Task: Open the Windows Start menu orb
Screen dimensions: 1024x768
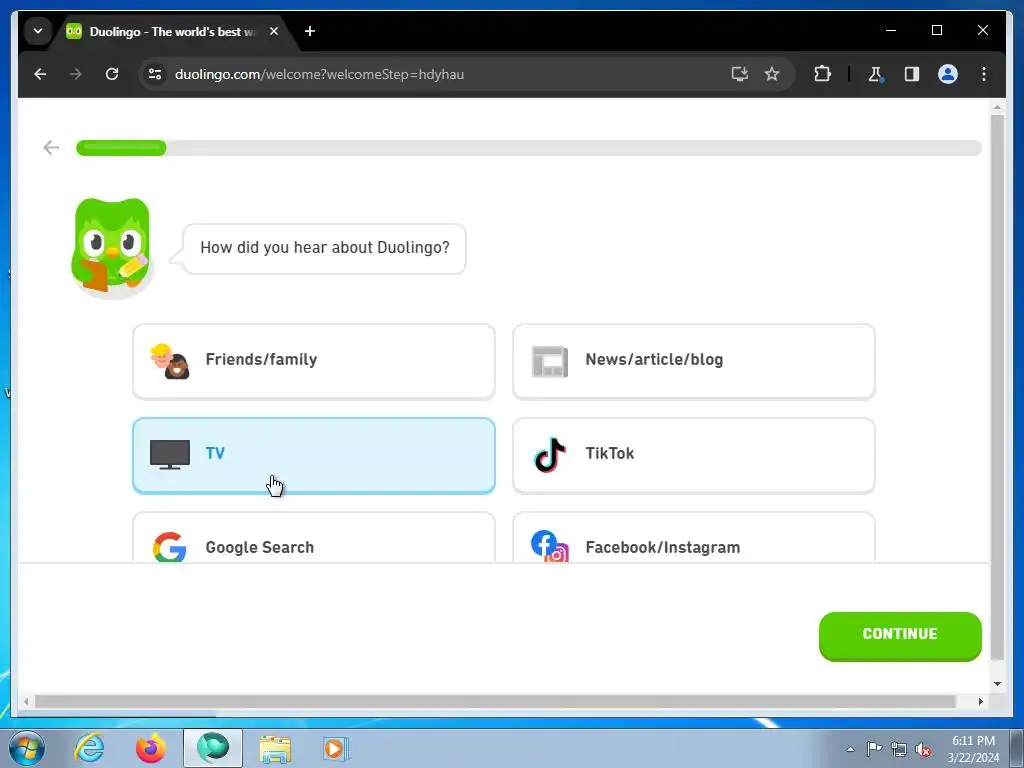Action: [x=27, y=748]
